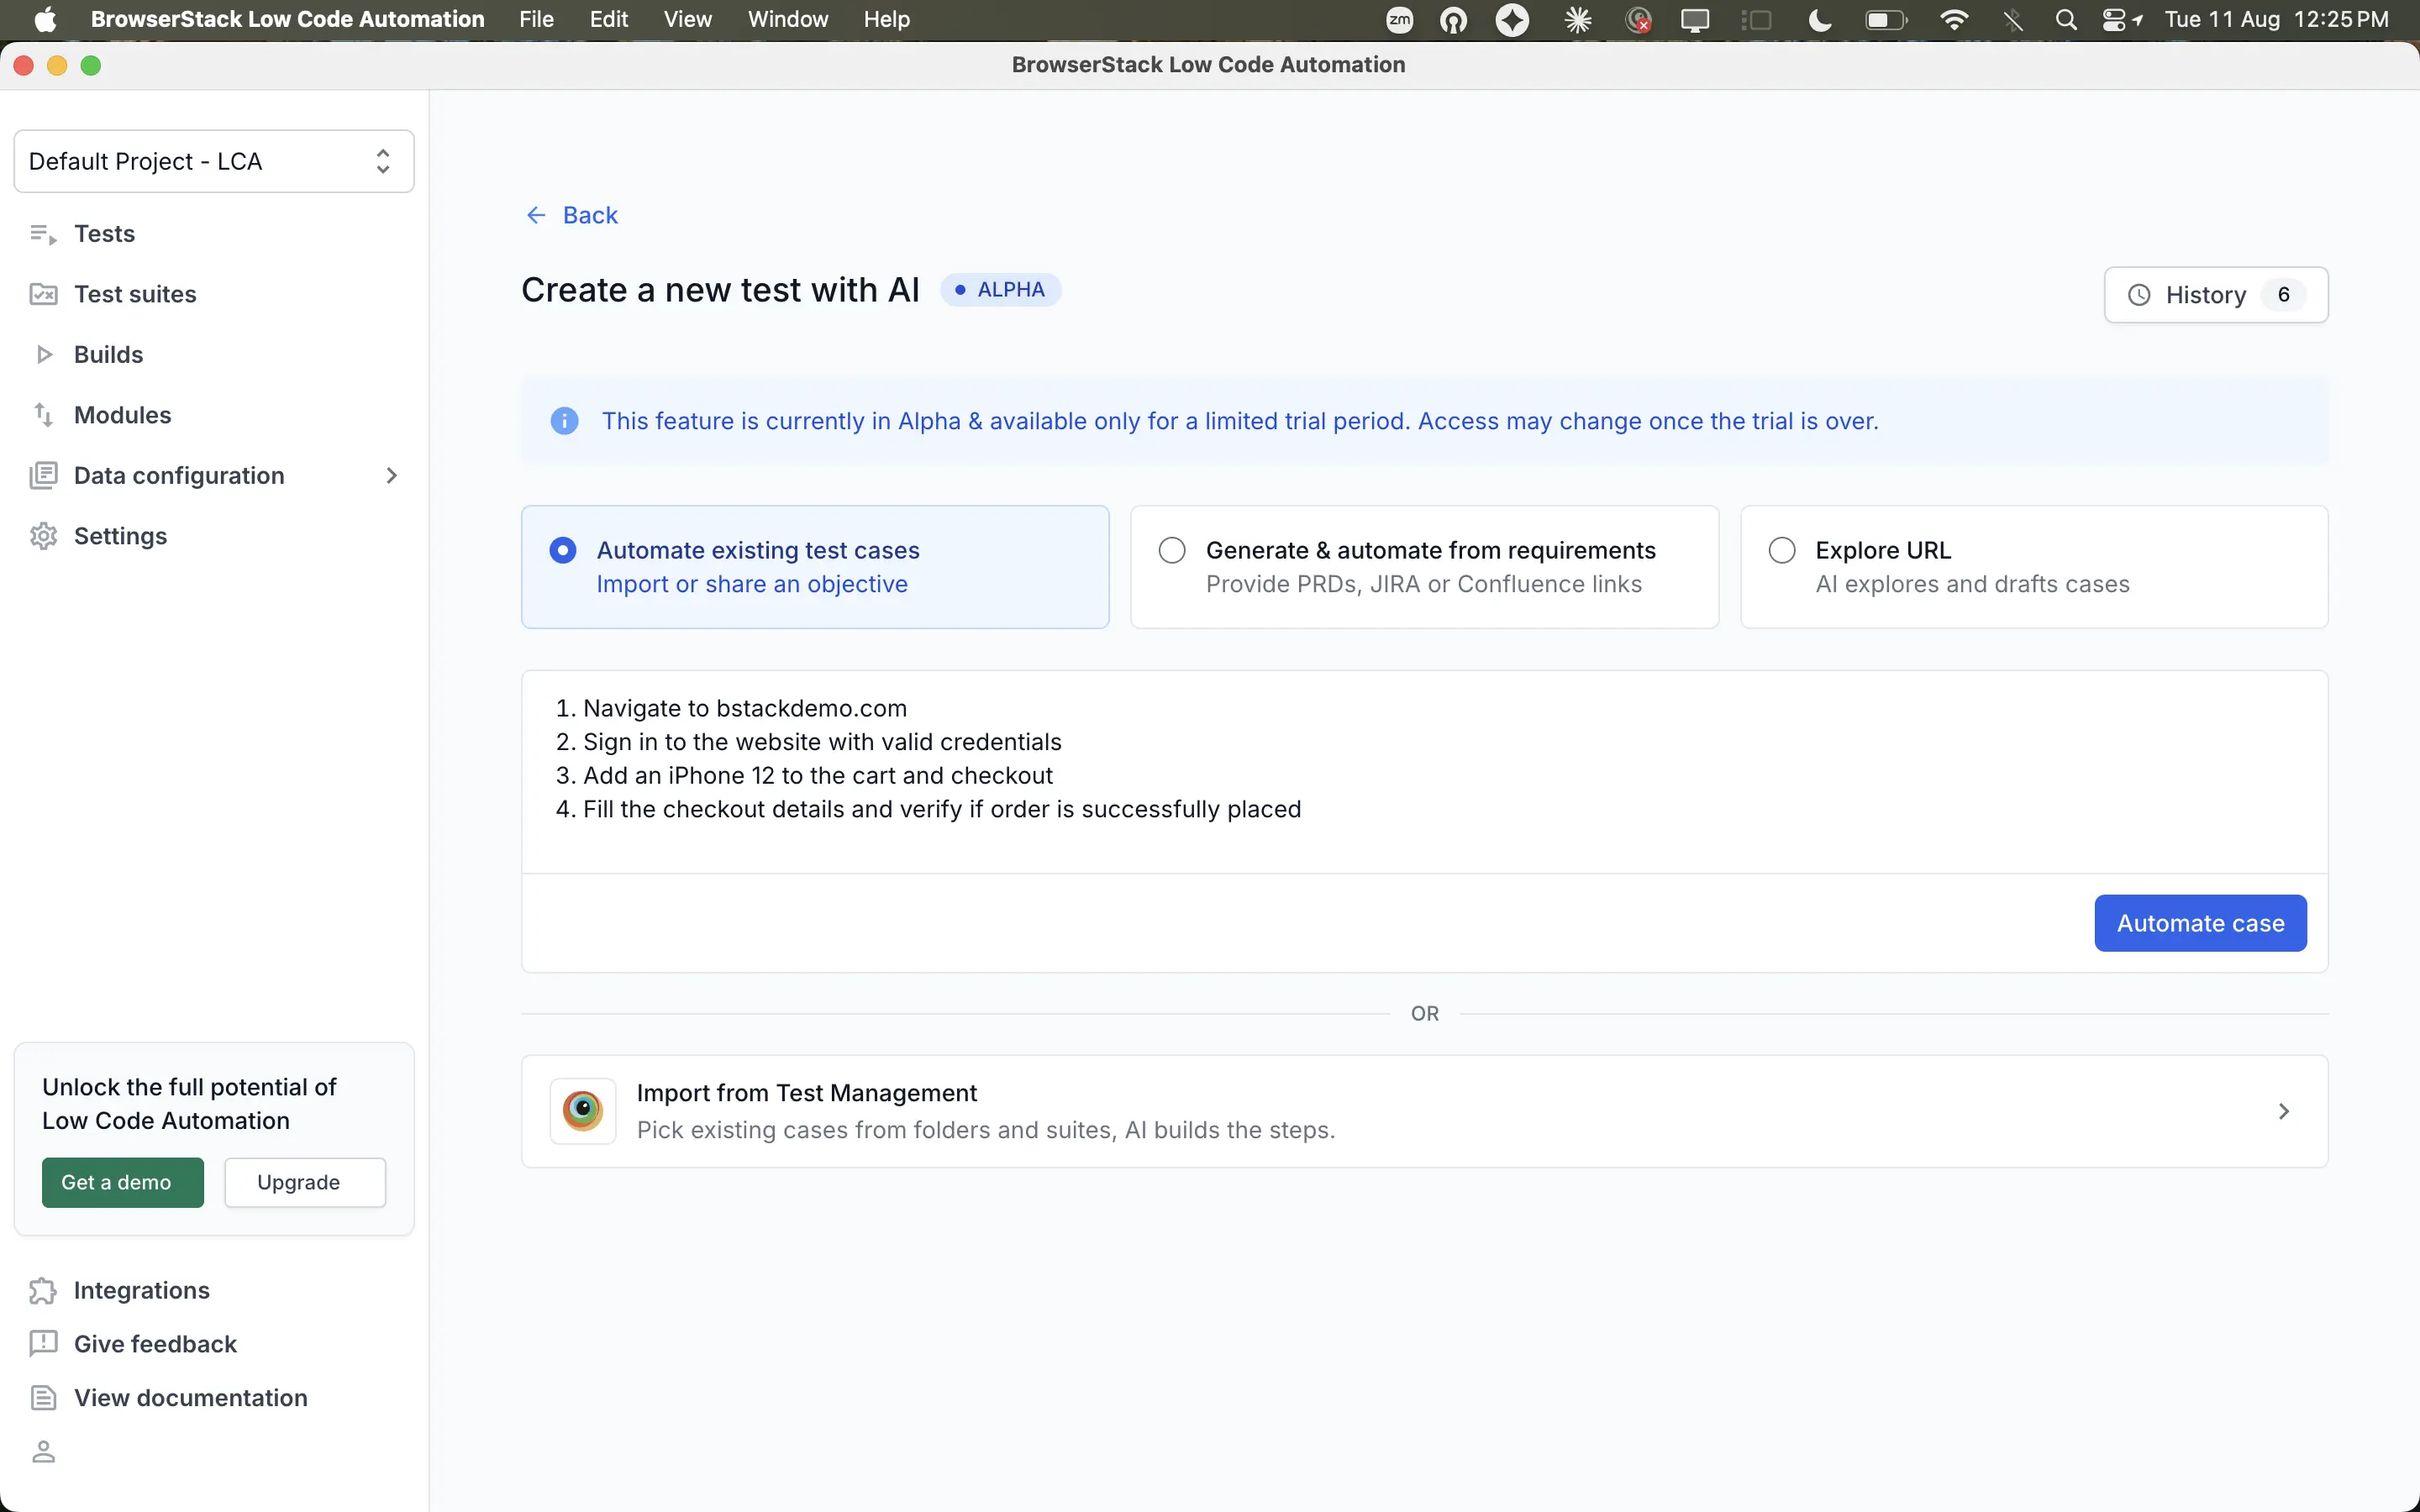Screen dimensions: 2420x1512
Task: Open the Apple menu
Action: [45, 19]
